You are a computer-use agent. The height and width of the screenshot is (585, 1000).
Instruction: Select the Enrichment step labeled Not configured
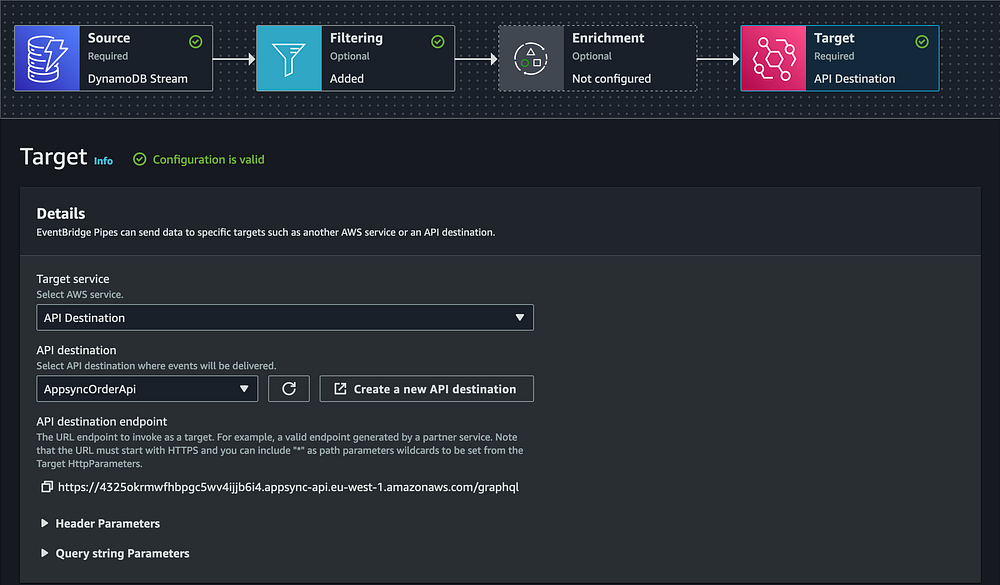[x=598, y=59]
